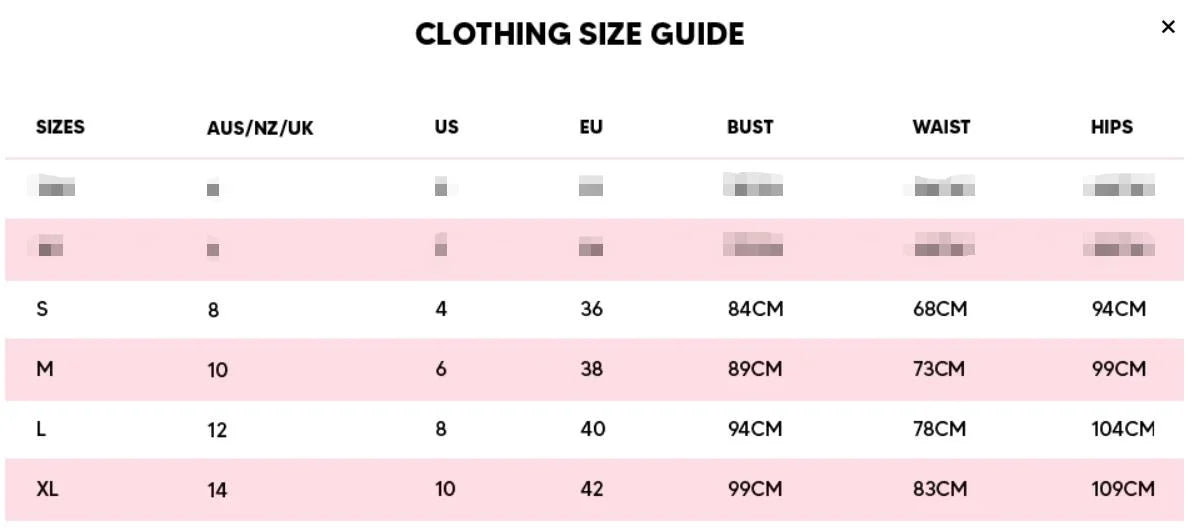This screenshot has width=1190, height=529.
Task: Click AUS/NZ/UK size 14 cell
Action: tap(217, 490)
